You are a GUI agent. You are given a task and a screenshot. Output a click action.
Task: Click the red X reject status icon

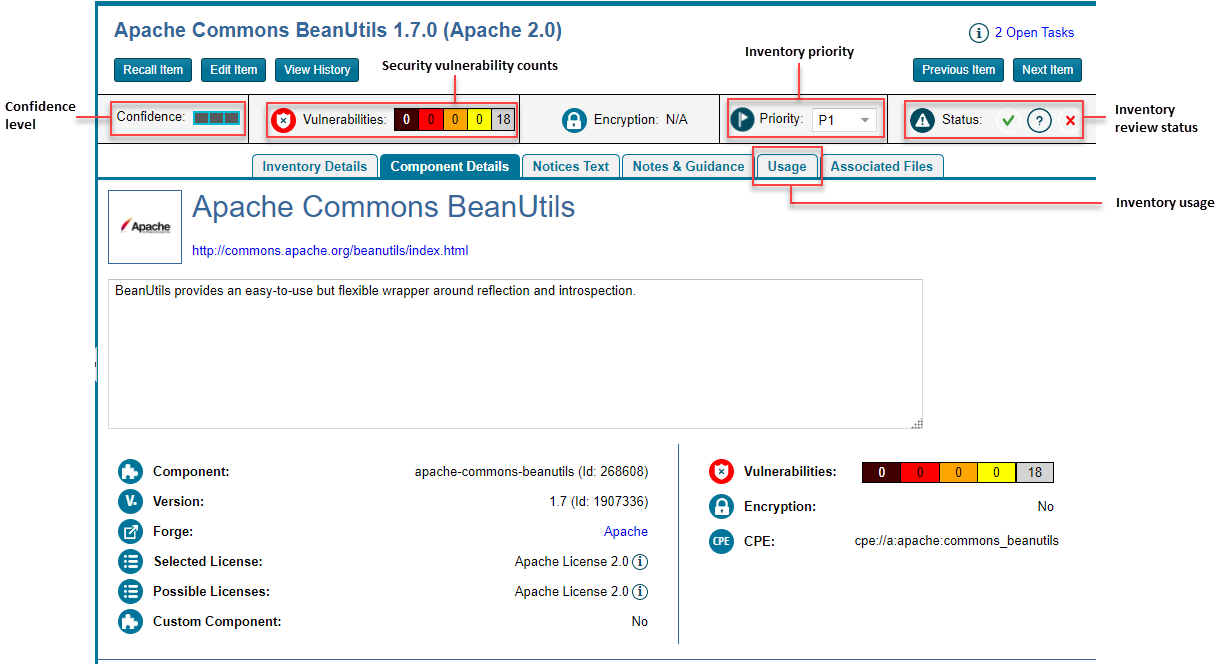[1069, 121]
